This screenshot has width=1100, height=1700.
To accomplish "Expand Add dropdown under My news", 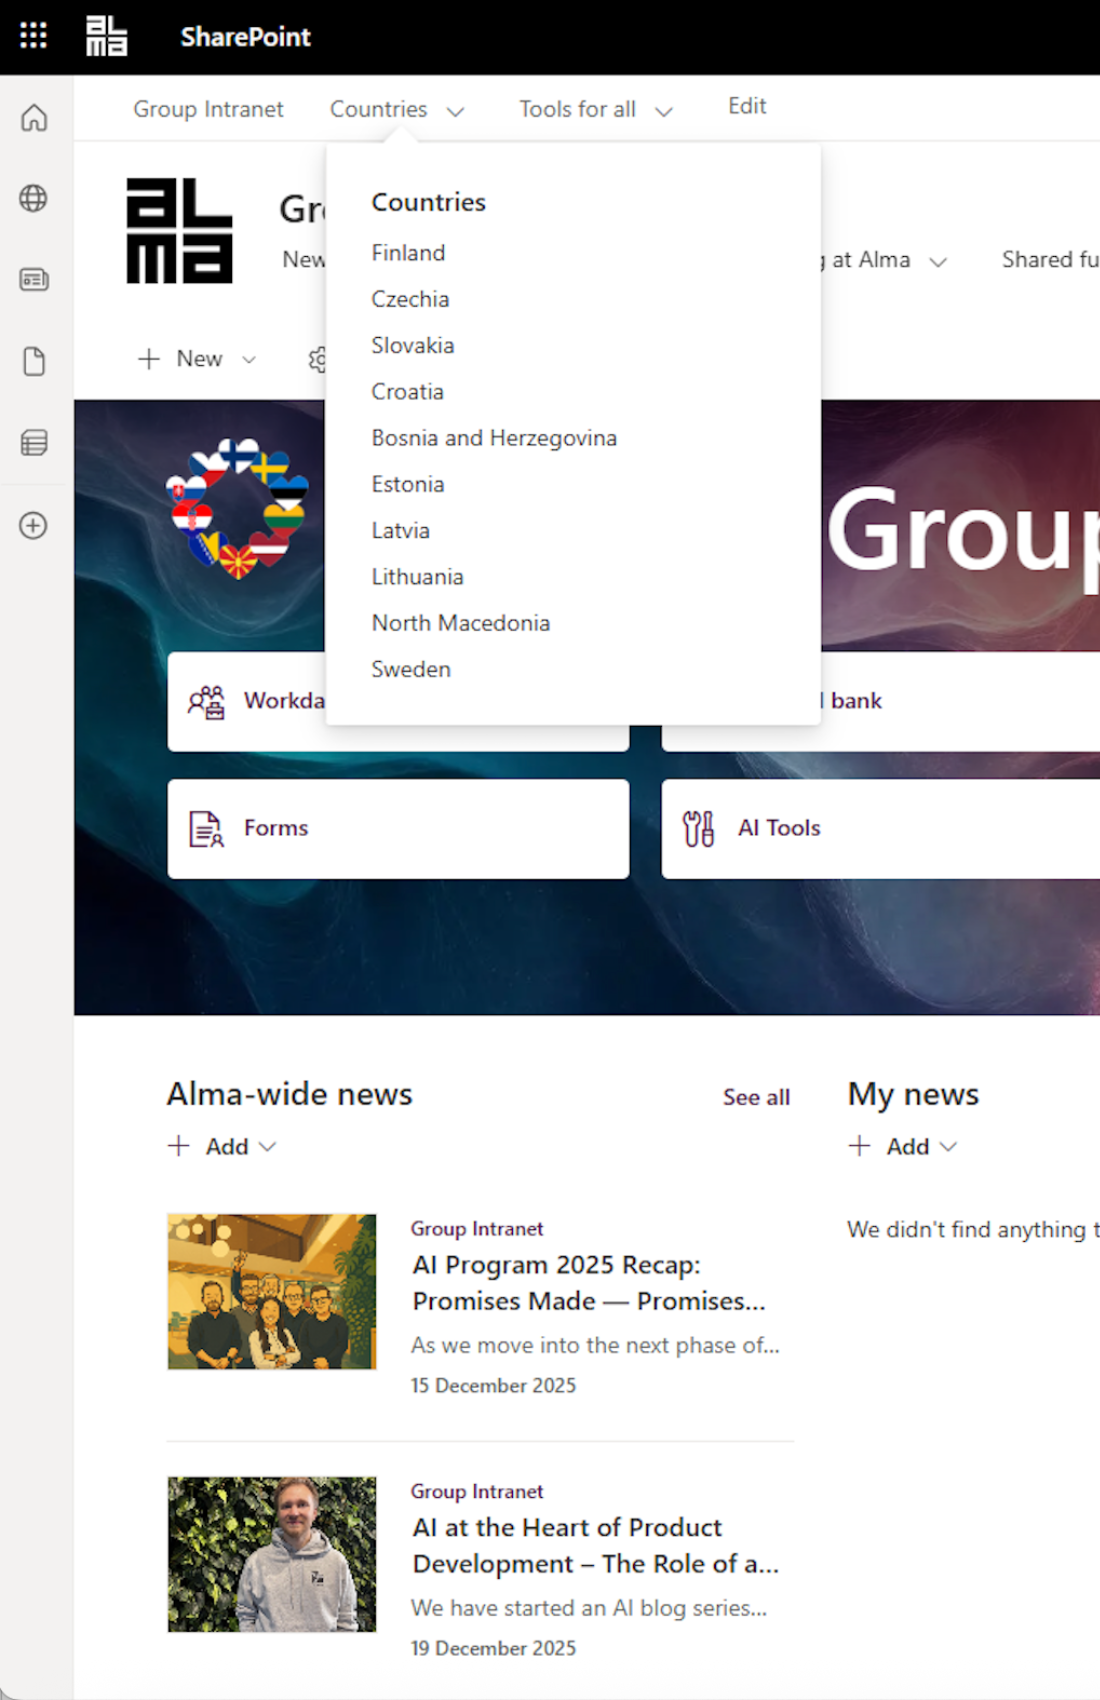I will (947, 1147).
